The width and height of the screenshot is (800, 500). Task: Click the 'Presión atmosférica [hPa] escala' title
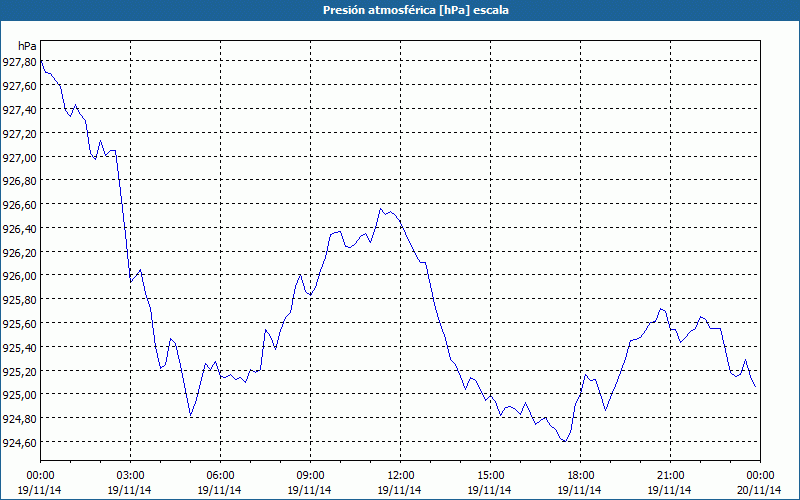[416, 10]
